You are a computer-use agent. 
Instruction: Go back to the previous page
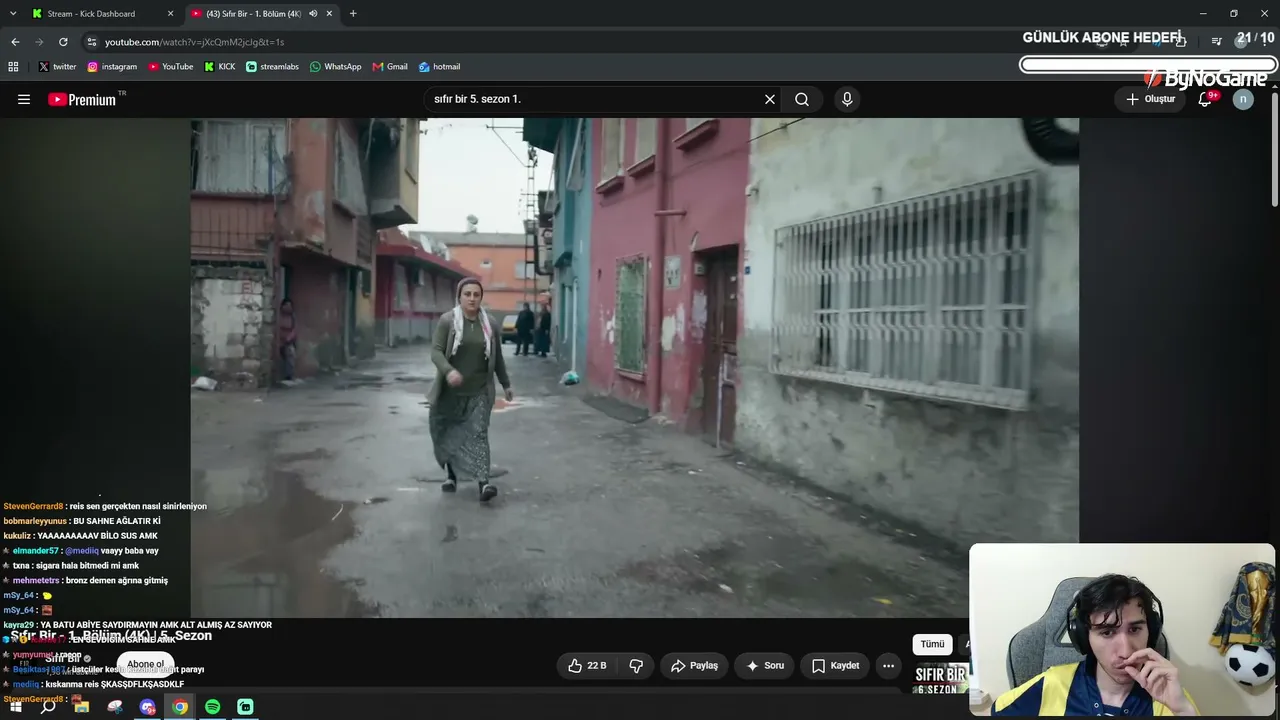[15, 42]
